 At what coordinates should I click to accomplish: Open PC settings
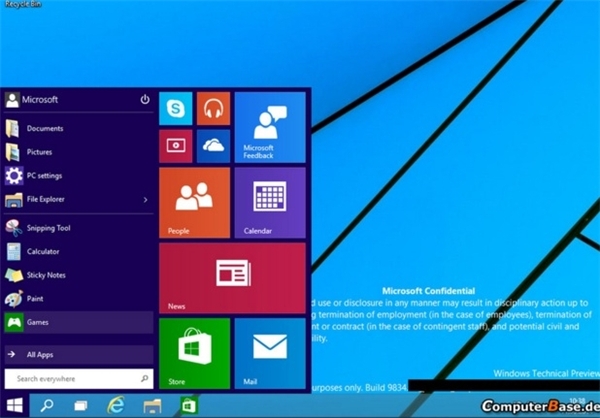[x=79, y=176]
